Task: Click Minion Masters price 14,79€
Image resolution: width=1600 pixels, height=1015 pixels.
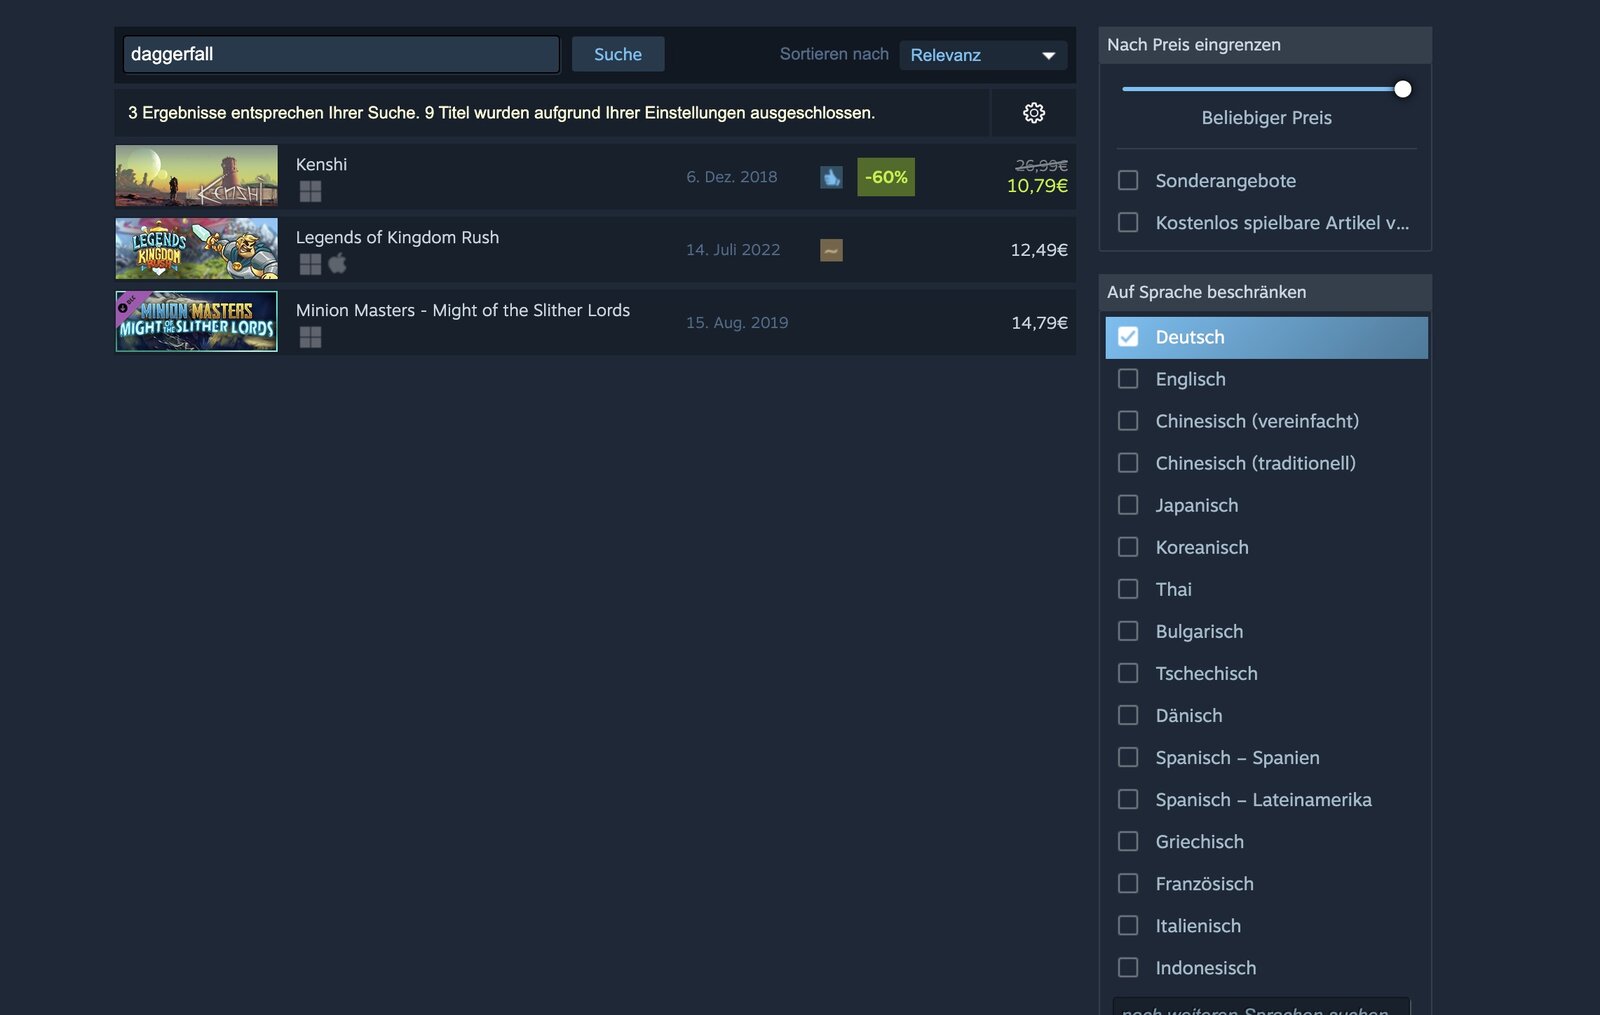Action: 1039,323
